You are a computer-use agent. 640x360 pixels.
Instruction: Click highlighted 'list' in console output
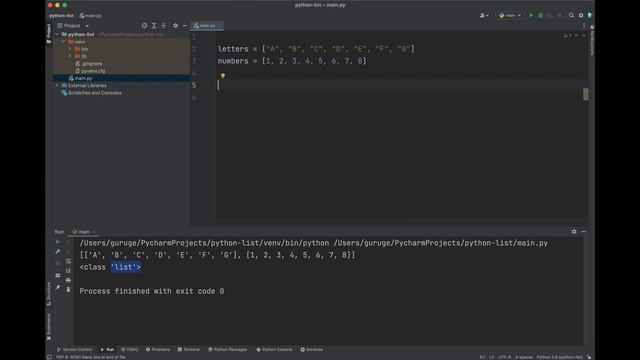pyautogui.click(x=126, y=267)
